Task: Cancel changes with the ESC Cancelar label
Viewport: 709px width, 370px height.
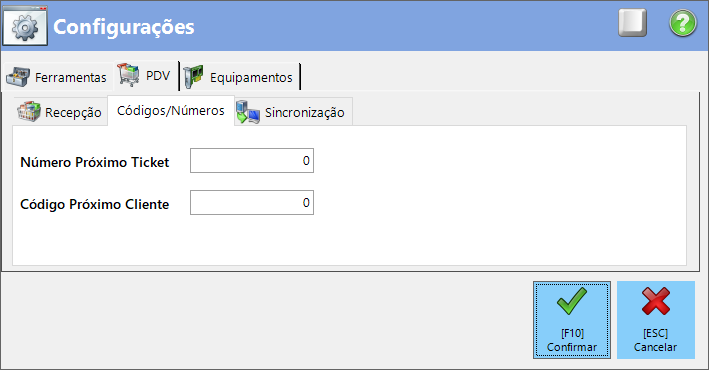Action: pyautogui.click(x=655, y=340)
